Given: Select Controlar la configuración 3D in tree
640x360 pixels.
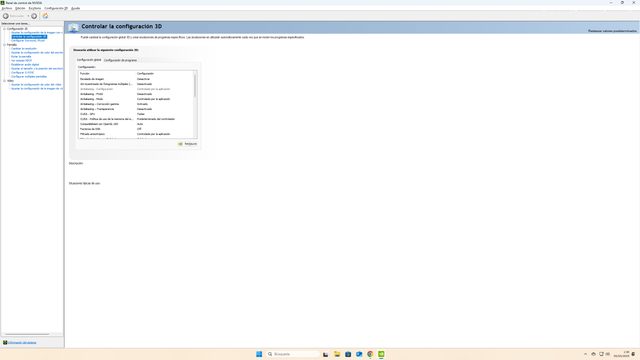Looking at the screenshot, I should [x=29, y=37].
